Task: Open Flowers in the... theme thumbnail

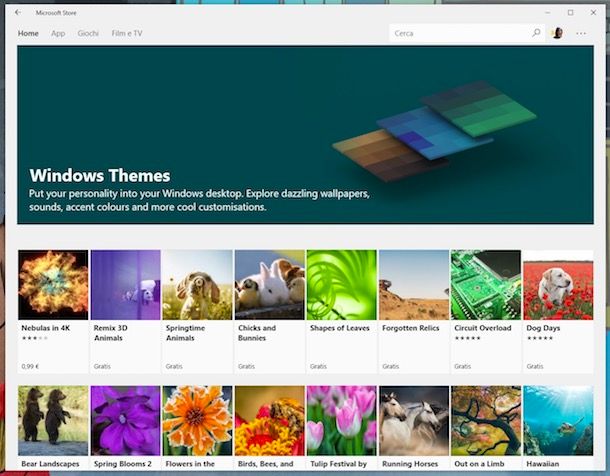Action: coord(197,420)
